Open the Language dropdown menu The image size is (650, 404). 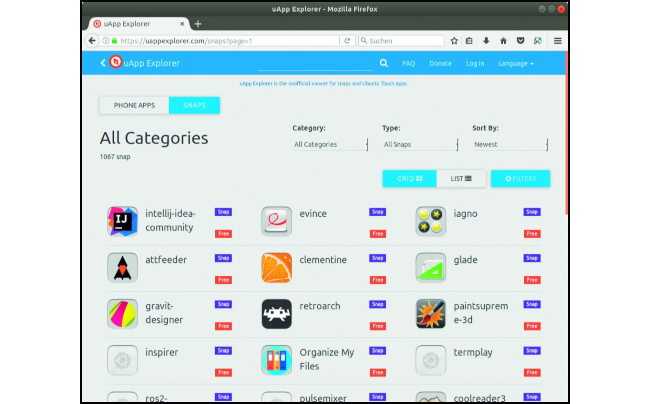point(516,63)
